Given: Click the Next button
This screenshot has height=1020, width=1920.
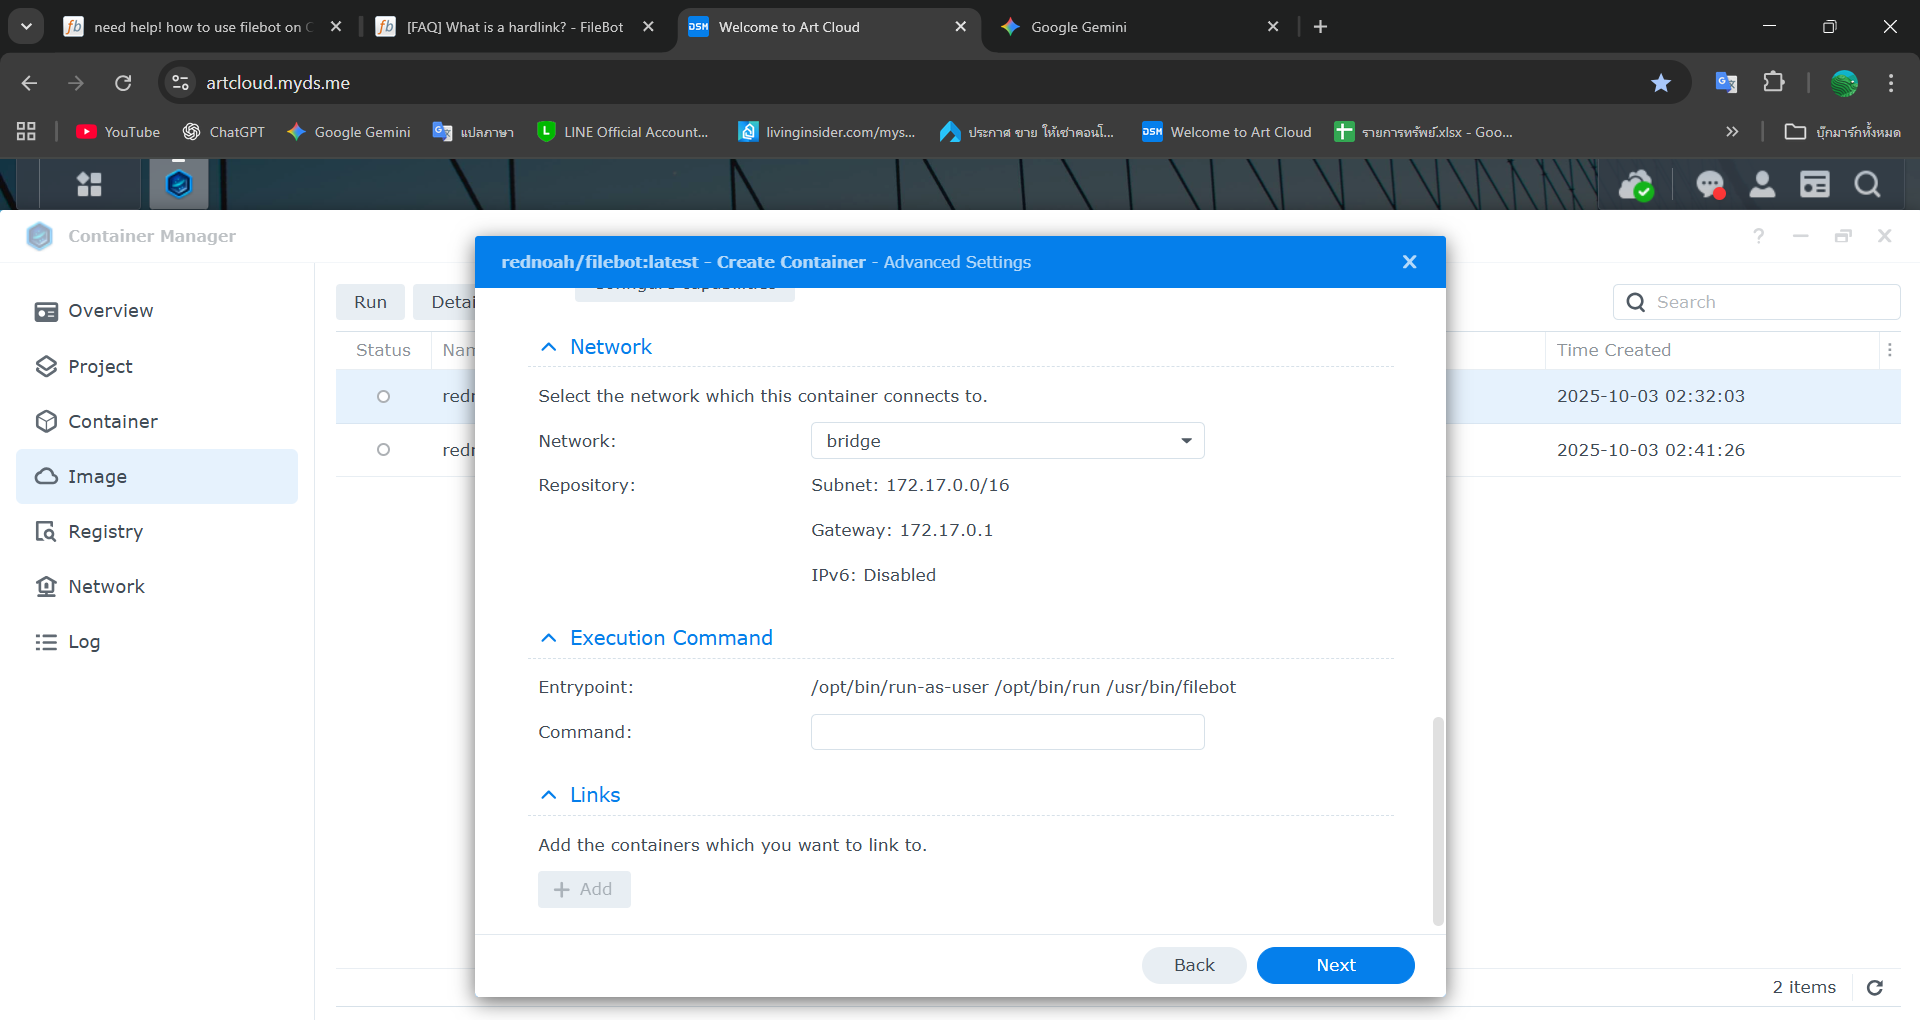Looking at the screenshot, I should 1335,965.
